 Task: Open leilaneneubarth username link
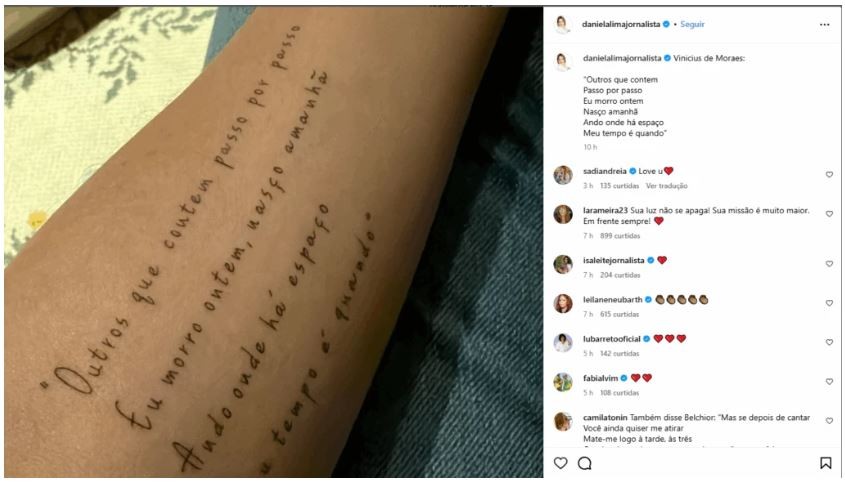pos(613,300)
